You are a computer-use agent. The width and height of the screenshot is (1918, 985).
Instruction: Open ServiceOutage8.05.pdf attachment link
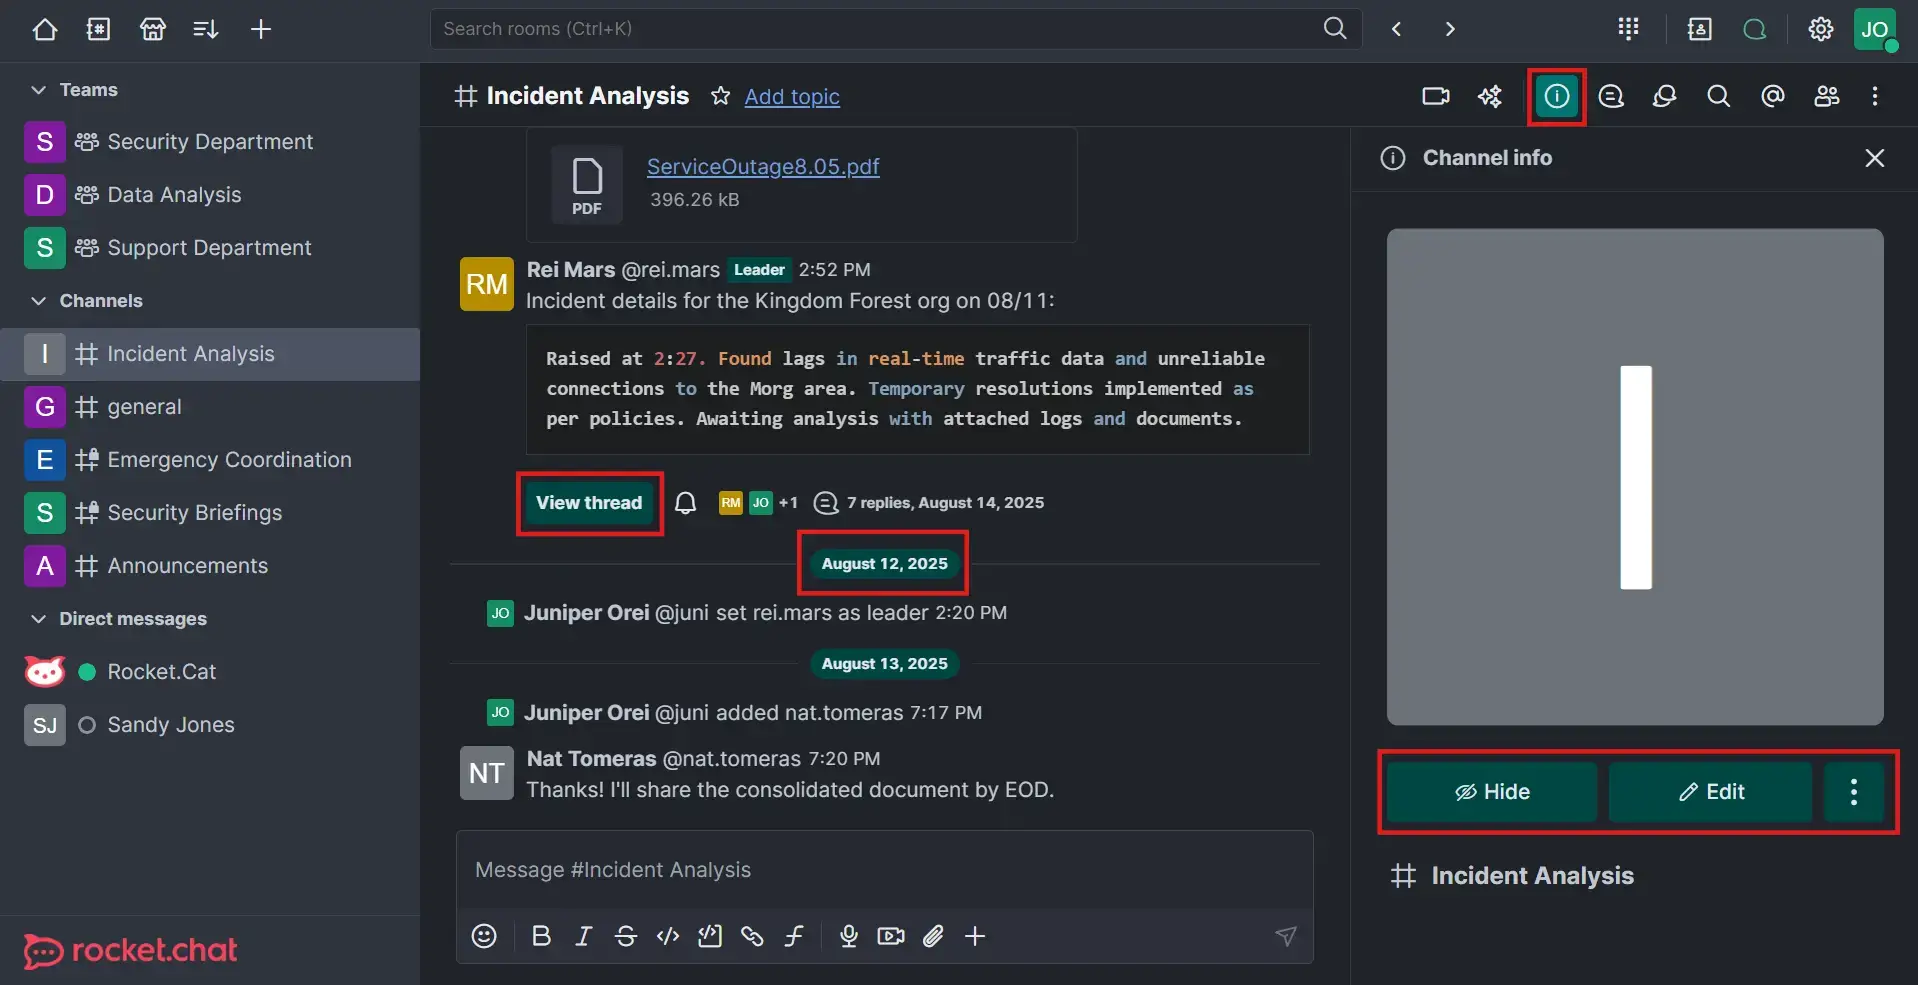coord(763,167)
